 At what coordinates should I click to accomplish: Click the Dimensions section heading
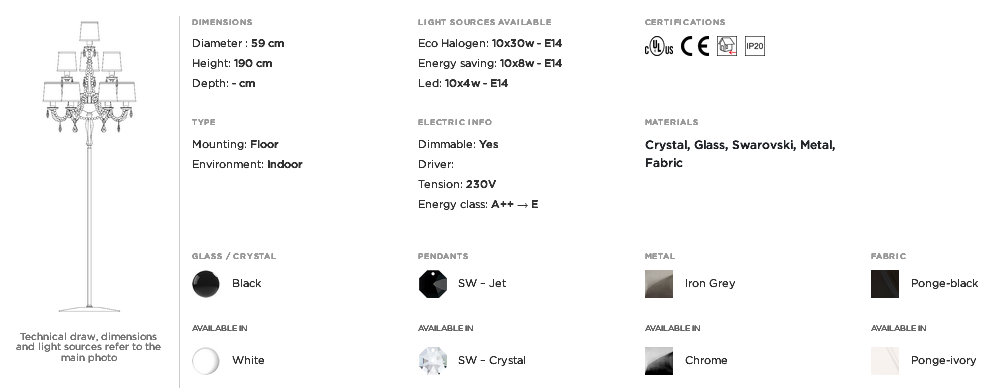tap(222, 22)
